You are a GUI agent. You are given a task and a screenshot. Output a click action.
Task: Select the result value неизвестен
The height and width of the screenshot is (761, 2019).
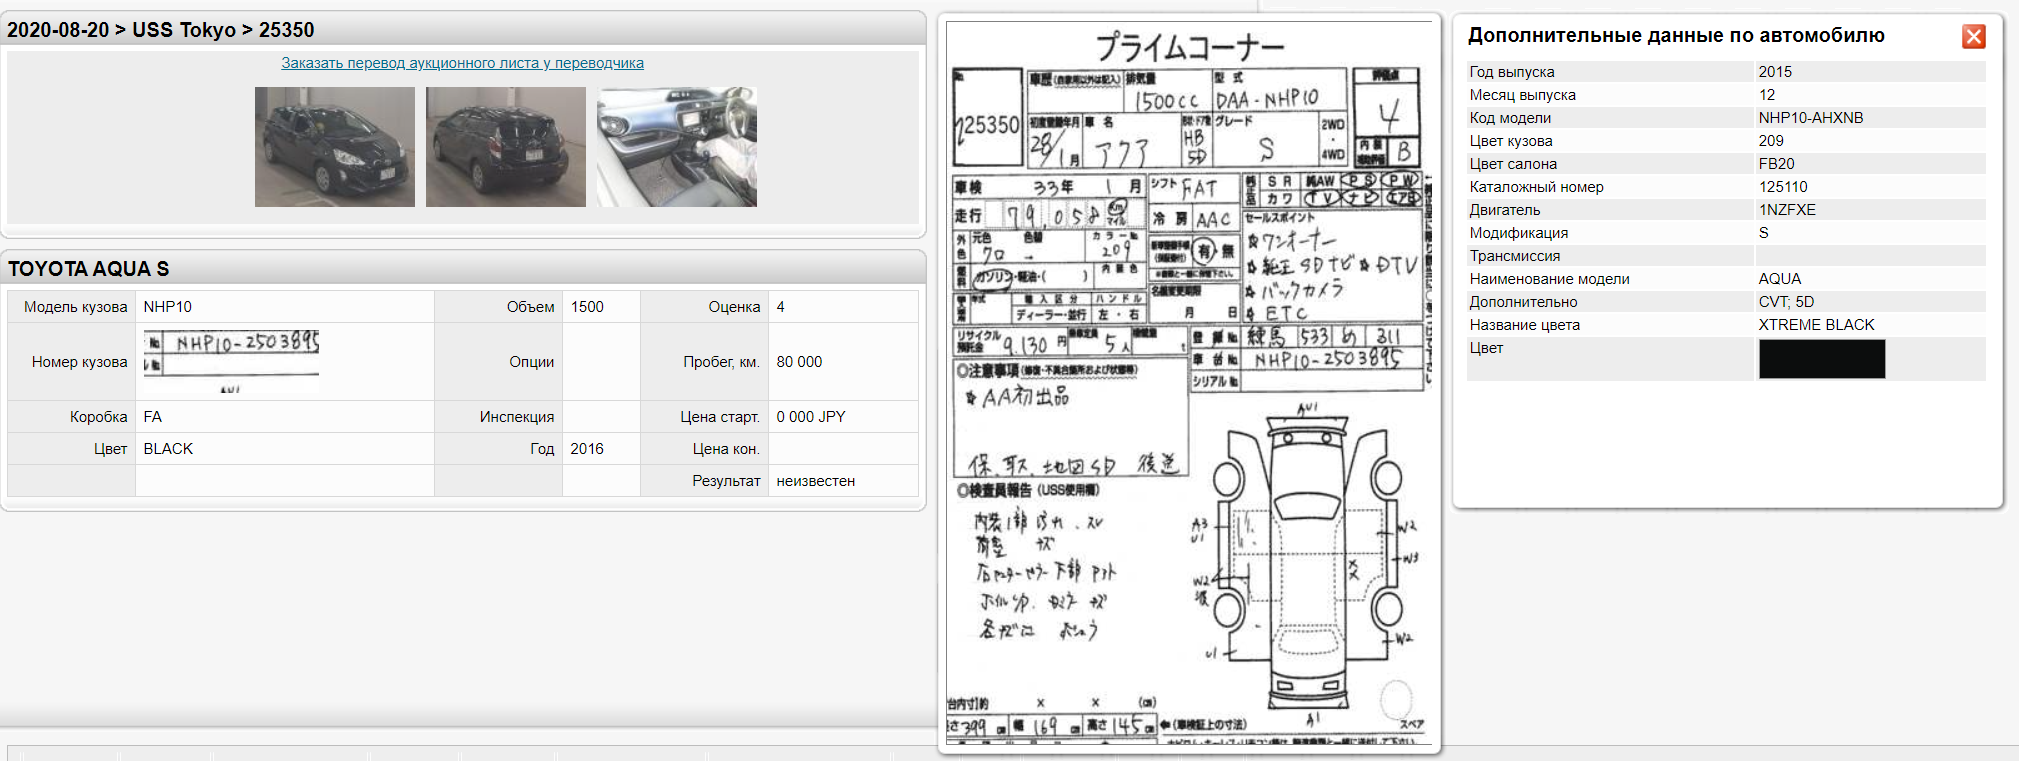coord(816,481)
